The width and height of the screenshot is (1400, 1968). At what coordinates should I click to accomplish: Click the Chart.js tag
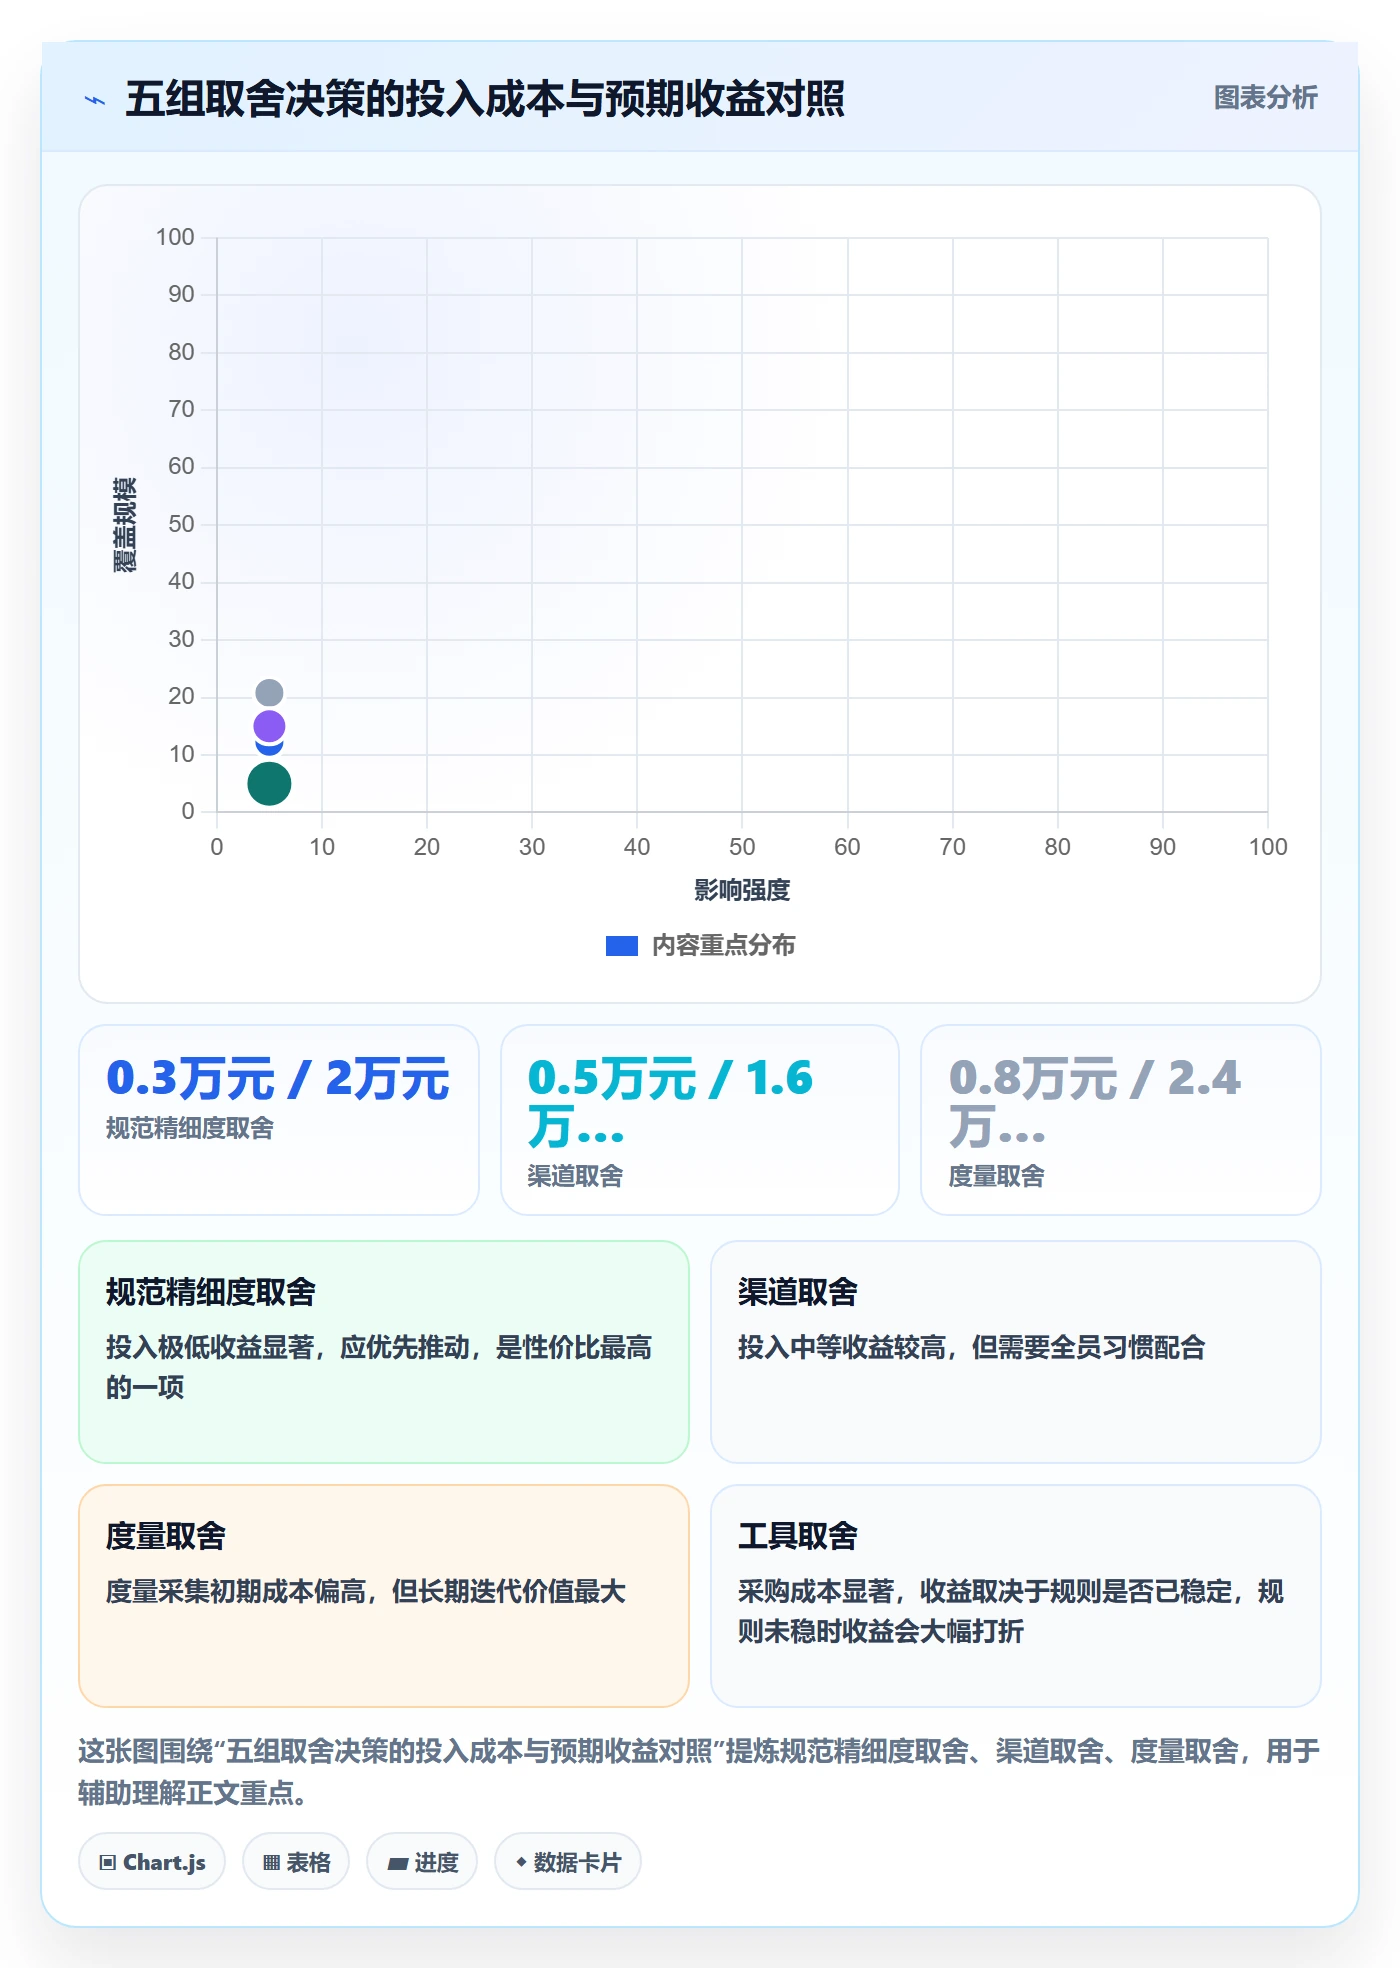pyautogui.click(x=152, y=1862)
